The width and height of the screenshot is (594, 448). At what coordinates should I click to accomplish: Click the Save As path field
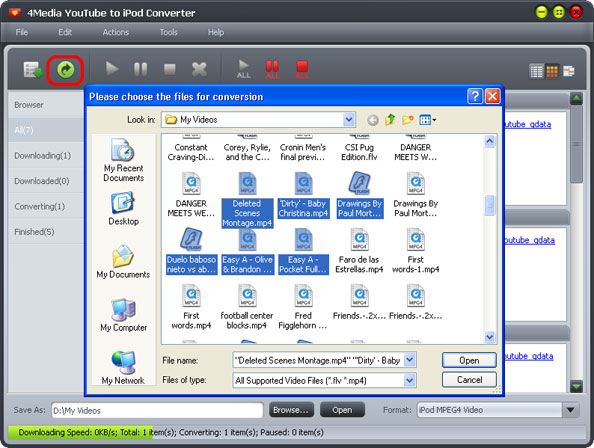pos(157,411)
